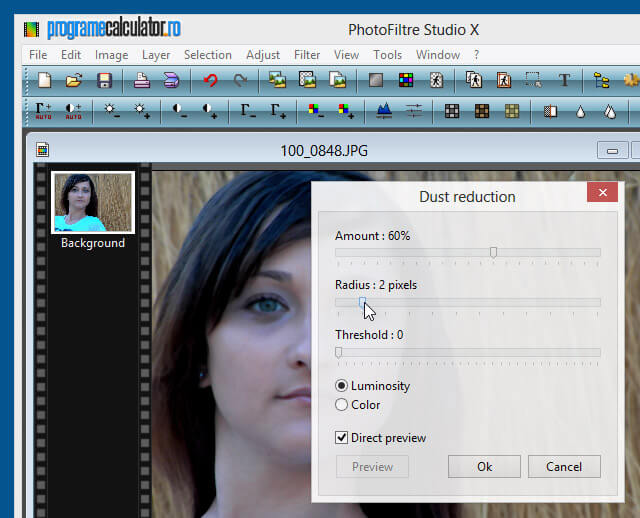This screenshot has width=640, height=518.
Task: Close the Dust reduction dialog
Action: pyautogui.click(x=602, y=192)
